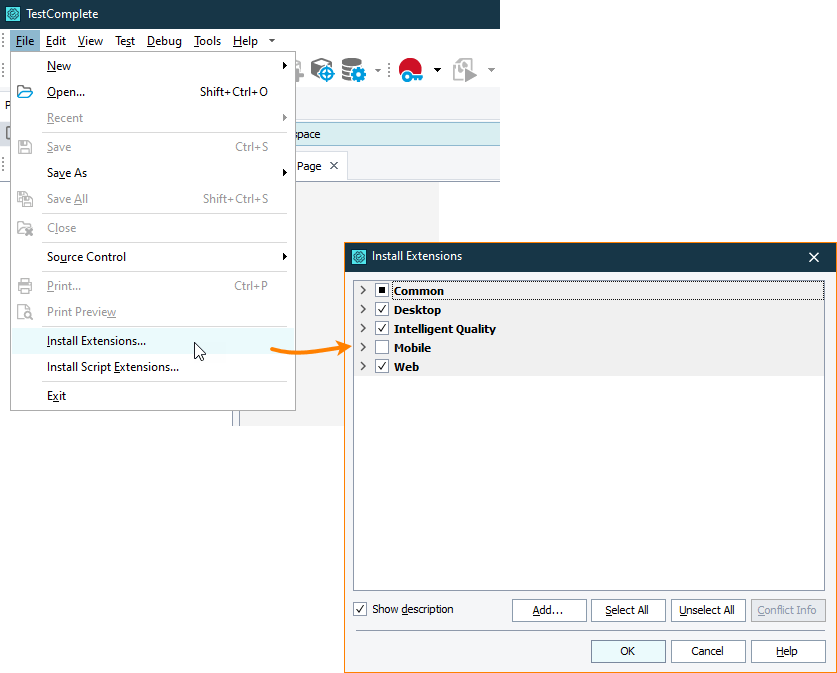Click the Conflict Info button

[788, 610]
